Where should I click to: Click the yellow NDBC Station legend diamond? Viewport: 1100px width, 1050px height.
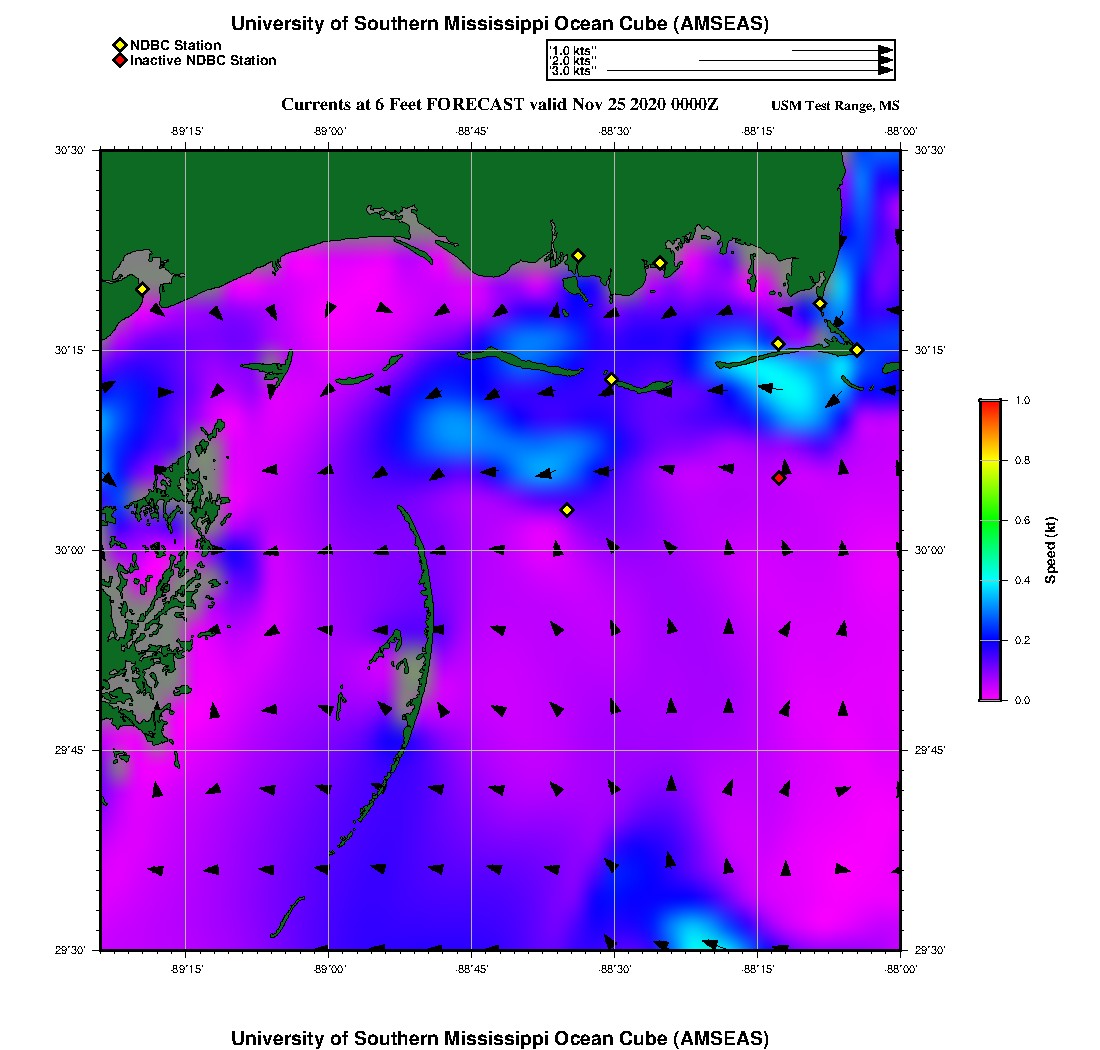[119, 45]
